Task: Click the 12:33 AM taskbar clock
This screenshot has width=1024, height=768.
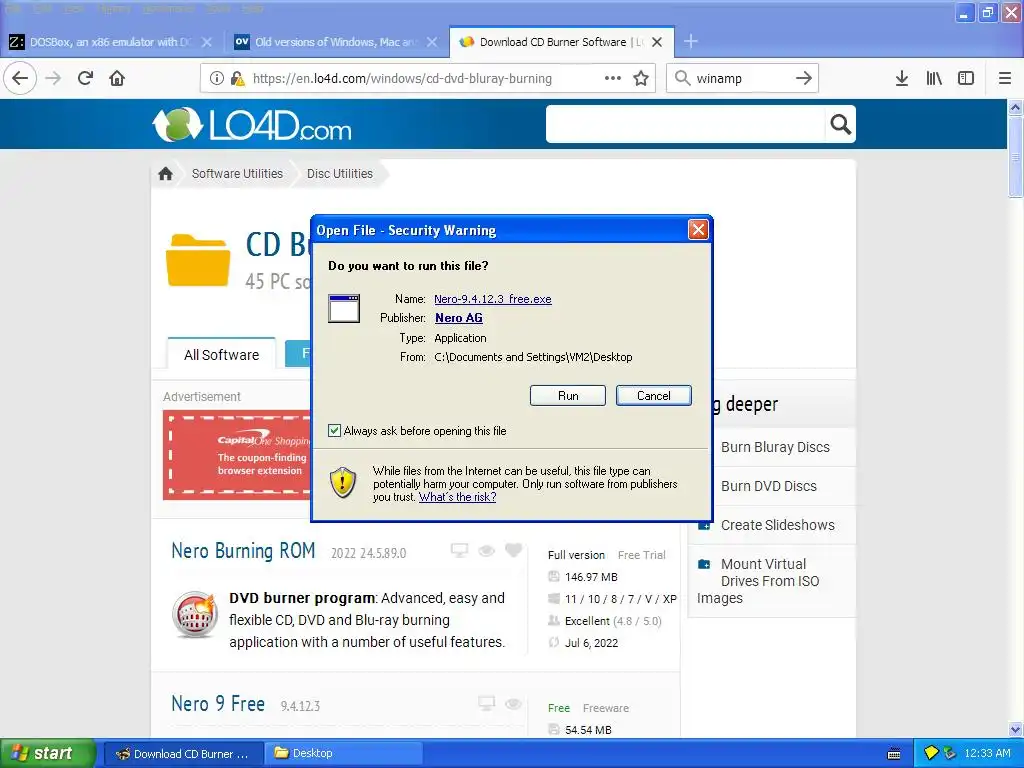Action: (x=987, y=754)
